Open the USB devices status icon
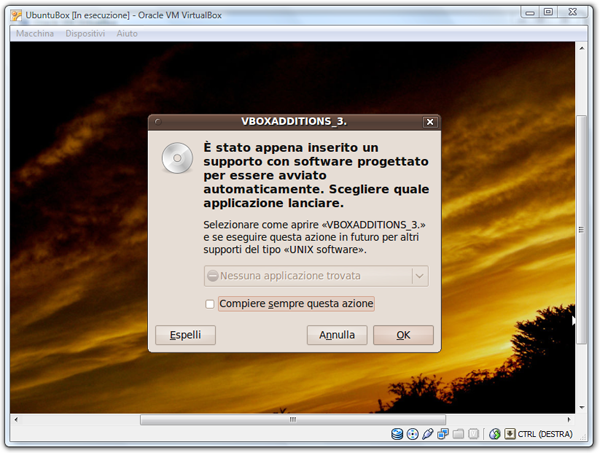The height and width of the screenshot is (453, 600). tap(428, 434)
